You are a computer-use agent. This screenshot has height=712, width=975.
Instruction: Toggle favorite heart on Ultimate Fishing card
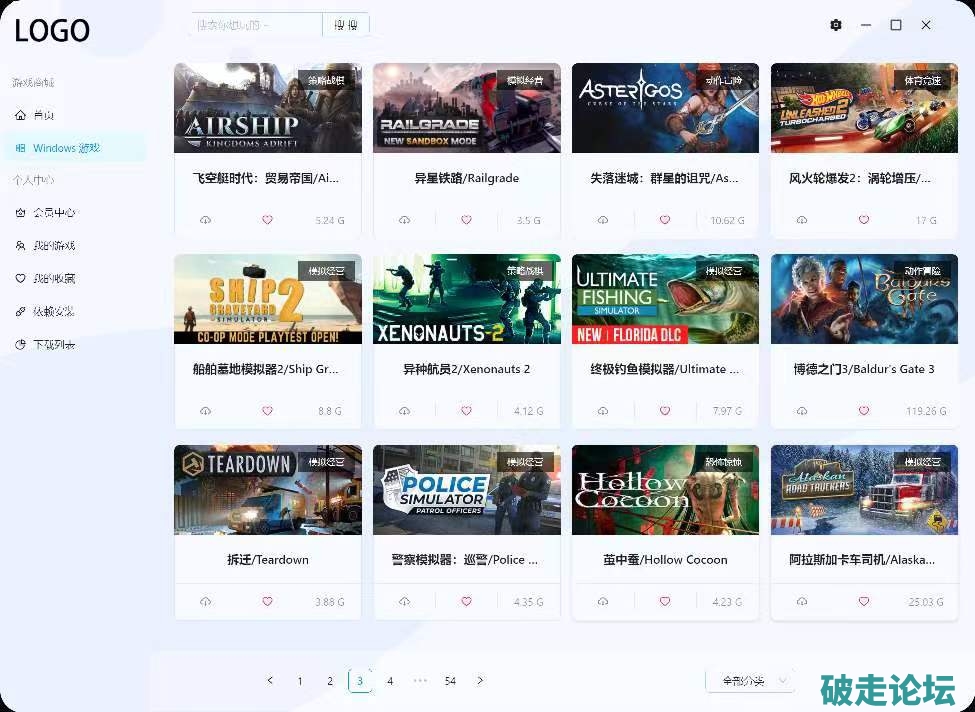tap(665, 411)
